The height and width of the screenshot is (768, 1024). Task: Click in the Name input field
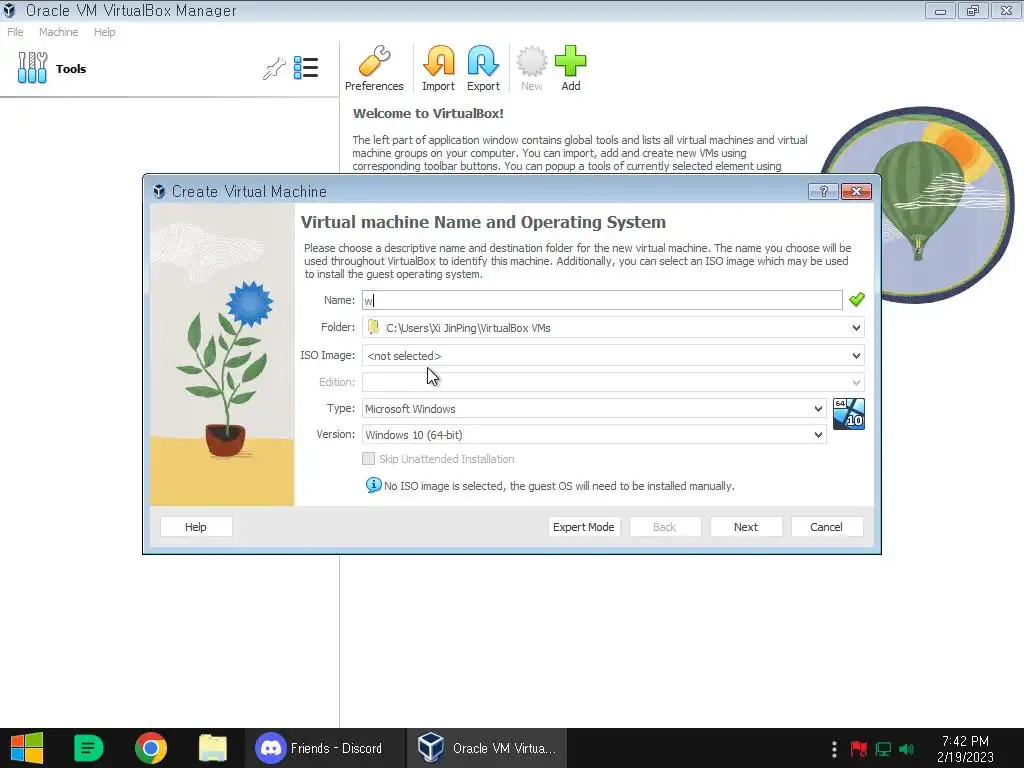click(602, 300)
